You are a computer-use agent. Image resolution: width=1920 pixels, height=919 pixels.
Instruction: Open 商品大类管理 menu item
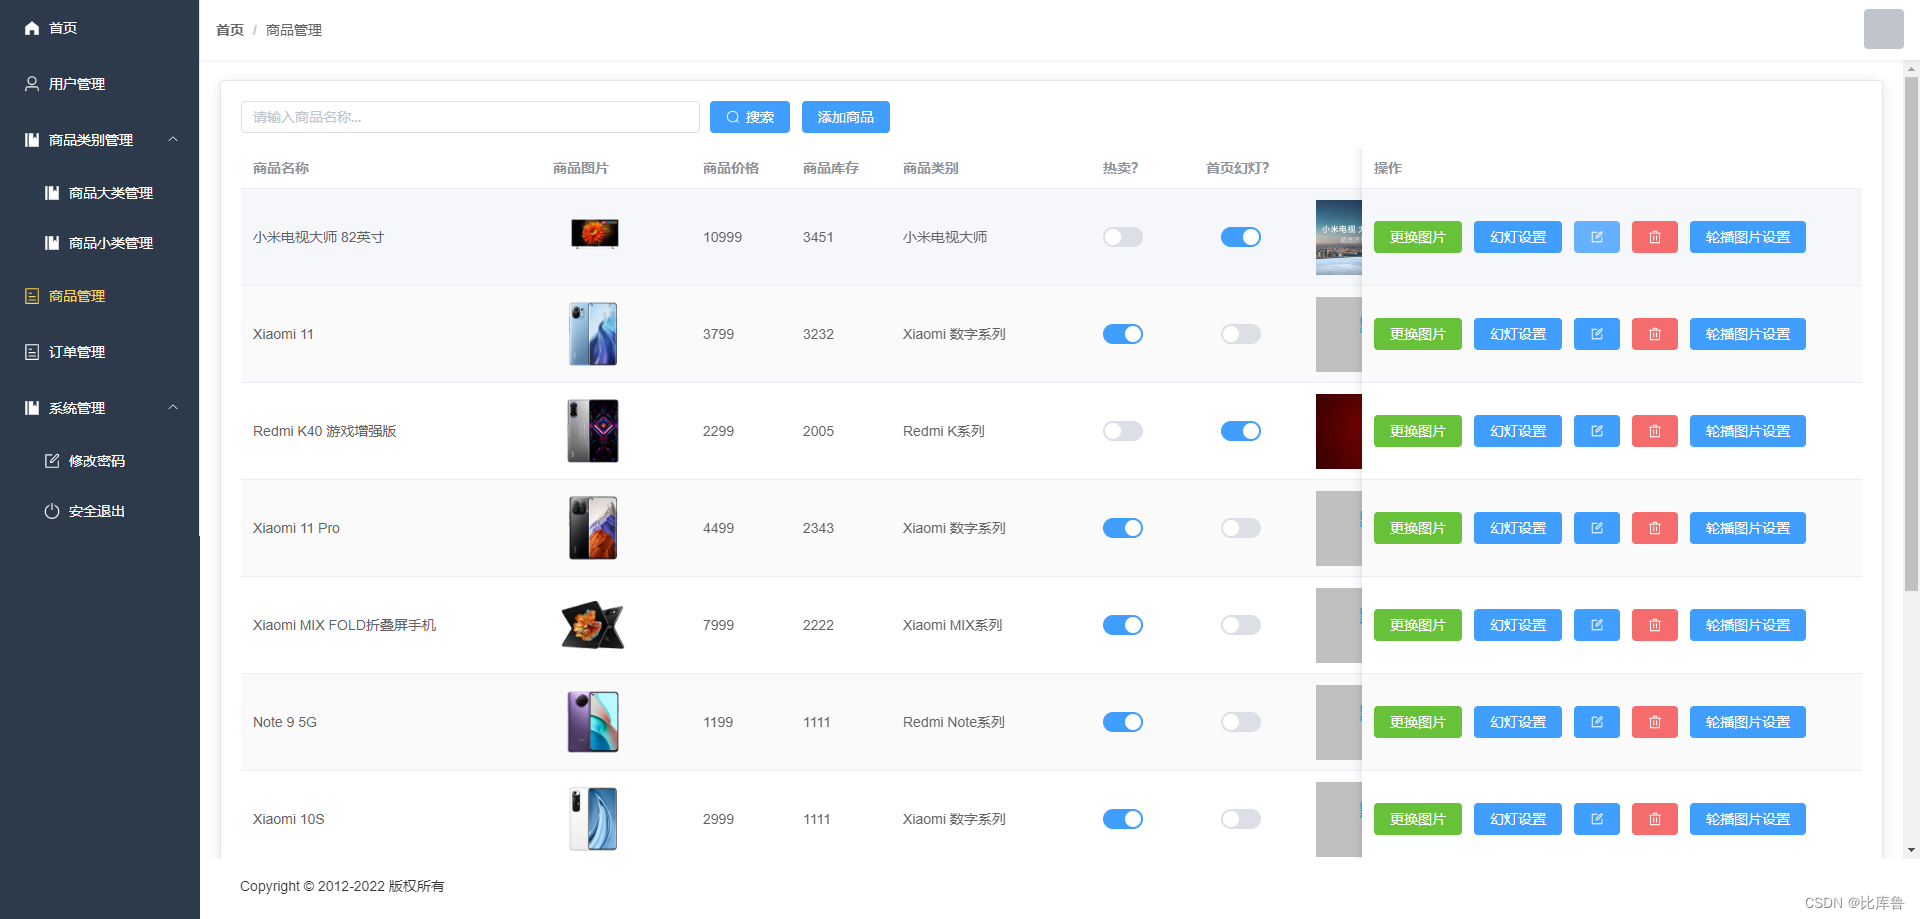pyautogui.click(x=100, y=193)
